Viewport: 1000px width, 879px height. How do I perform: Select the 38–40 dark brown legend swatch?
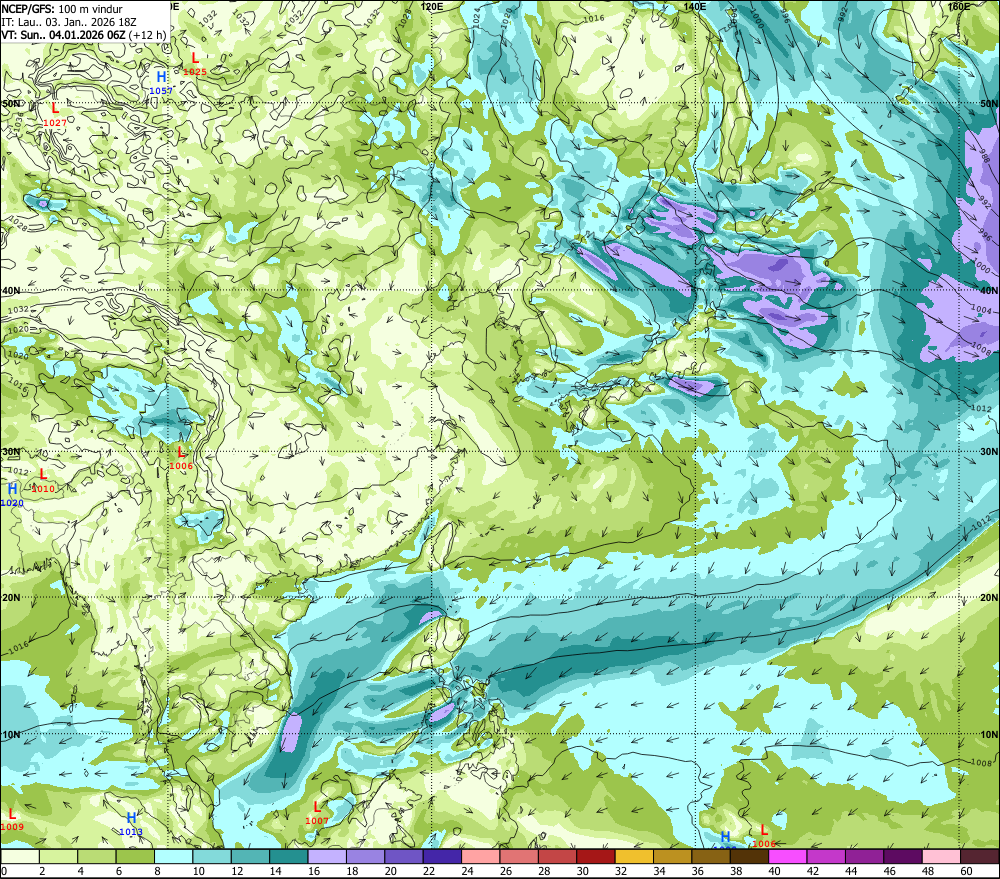pyautogui.click(x=749, y=856)
